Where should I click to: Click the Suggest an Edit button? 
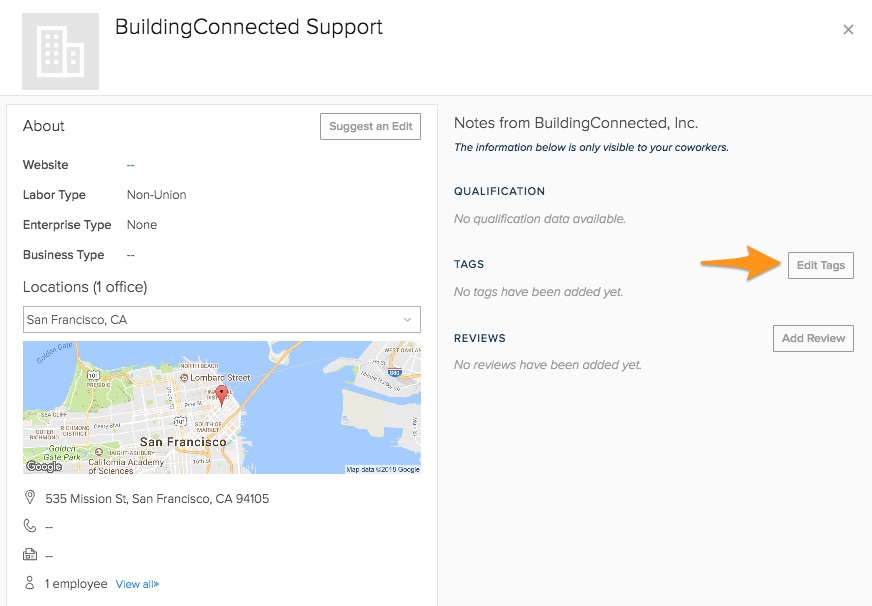point(370,127)
